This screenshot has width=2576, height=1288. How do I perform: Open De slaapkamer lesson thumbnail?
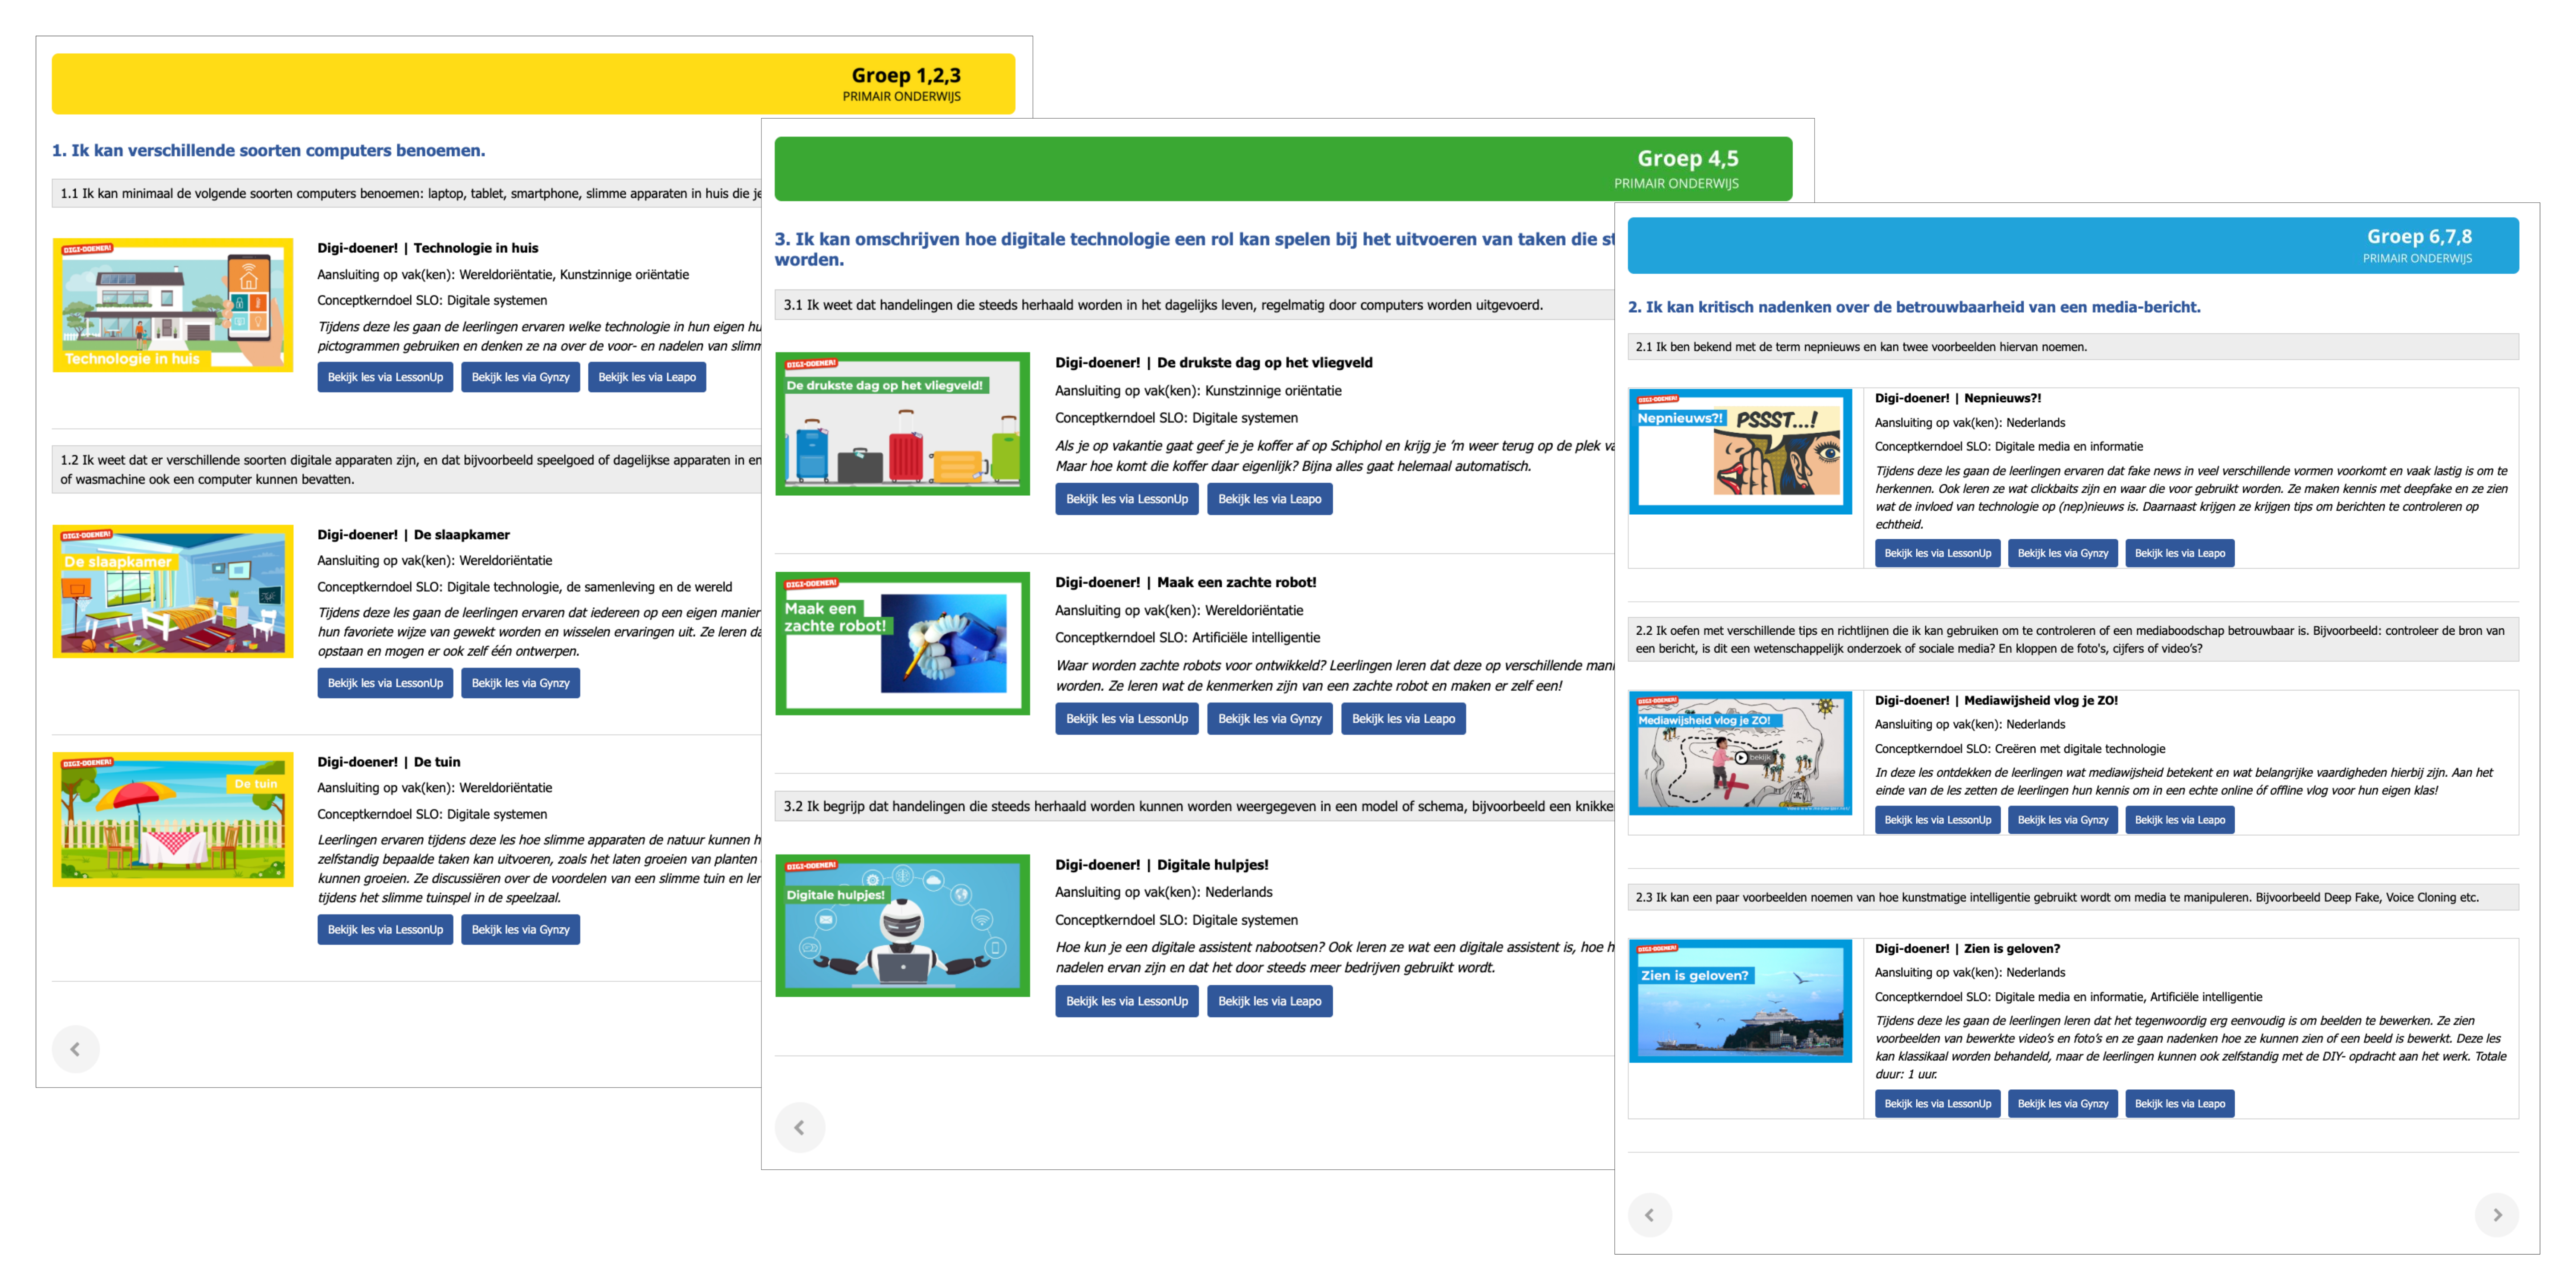173,591
